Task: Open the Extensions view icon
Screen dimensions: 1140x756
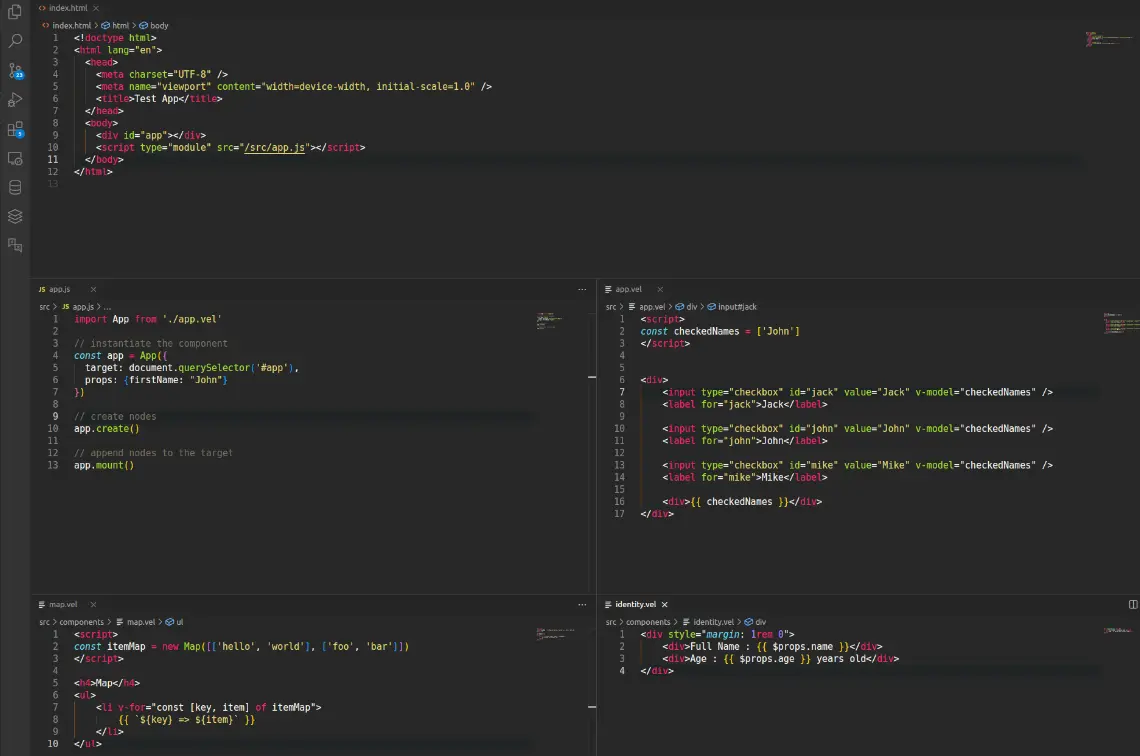Action: 15,129
